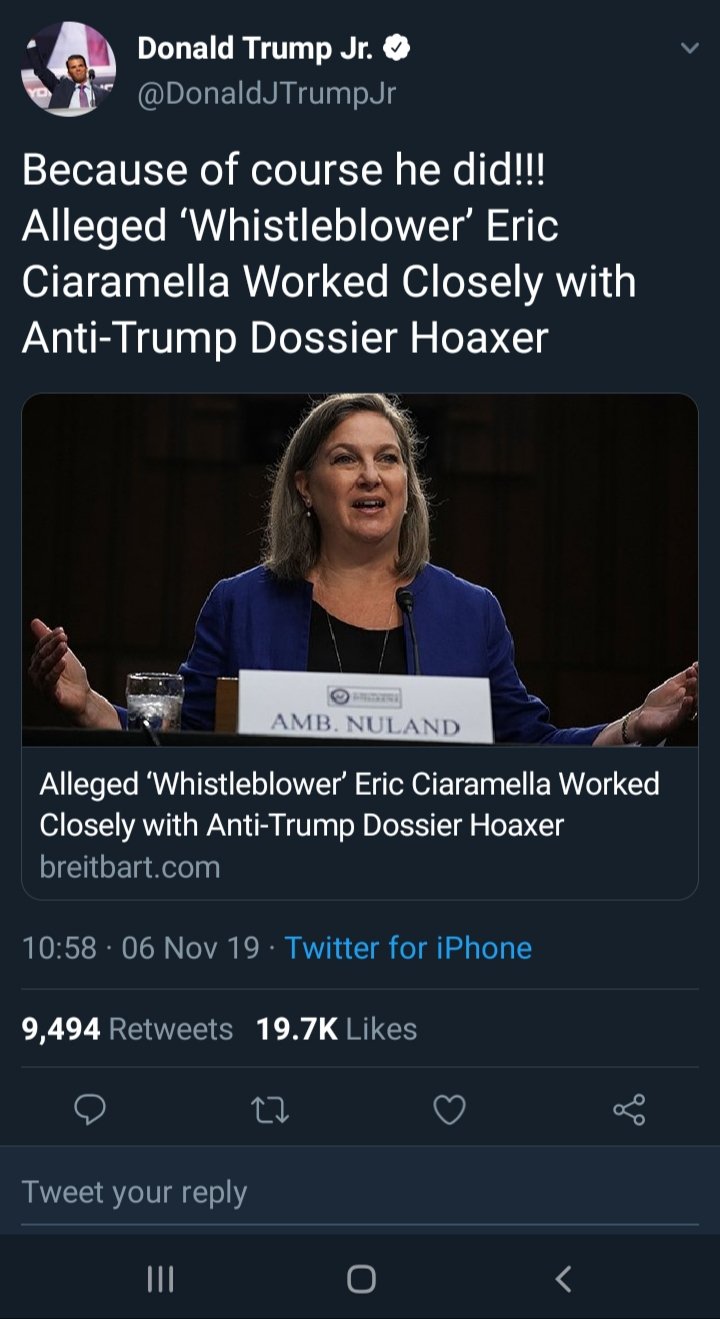Image resolution: width=720 pixels, height=1319 pixels.
Task: Tap the 10:58 06 Nov 19 timestamp
Action: 140,947
